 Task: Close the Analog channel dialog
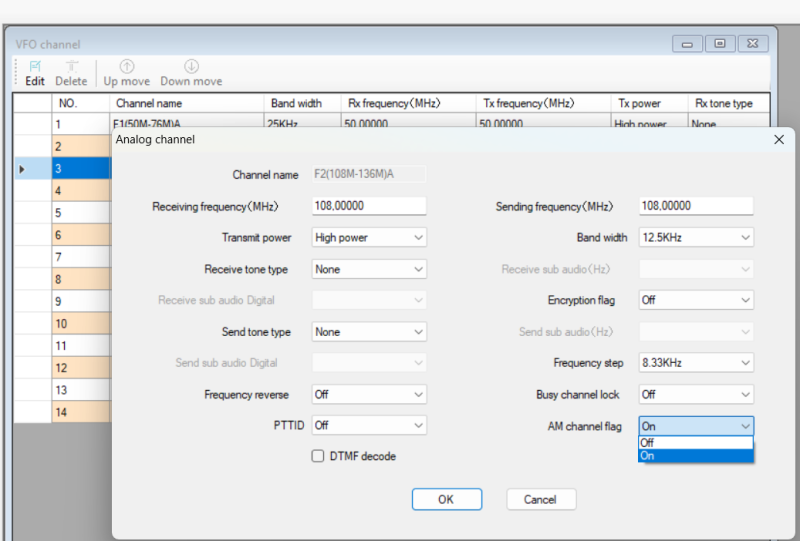[x=779, y=139]
